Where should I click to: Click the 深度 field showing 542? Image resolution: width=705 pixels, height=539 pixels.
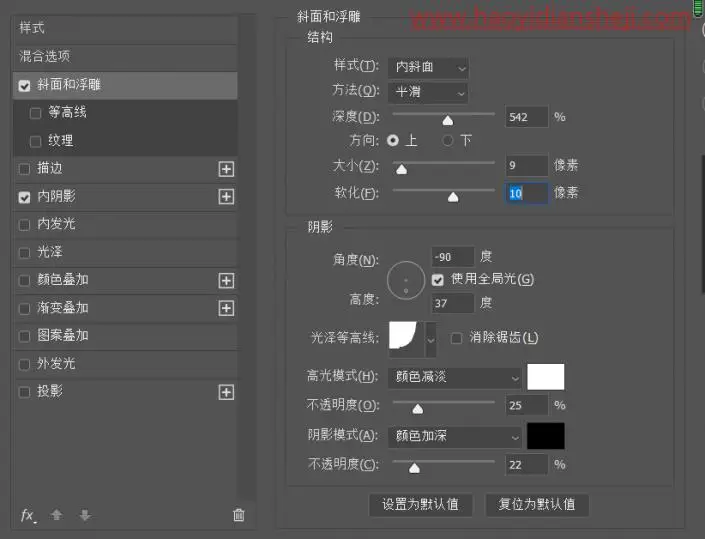pos(527,117)
